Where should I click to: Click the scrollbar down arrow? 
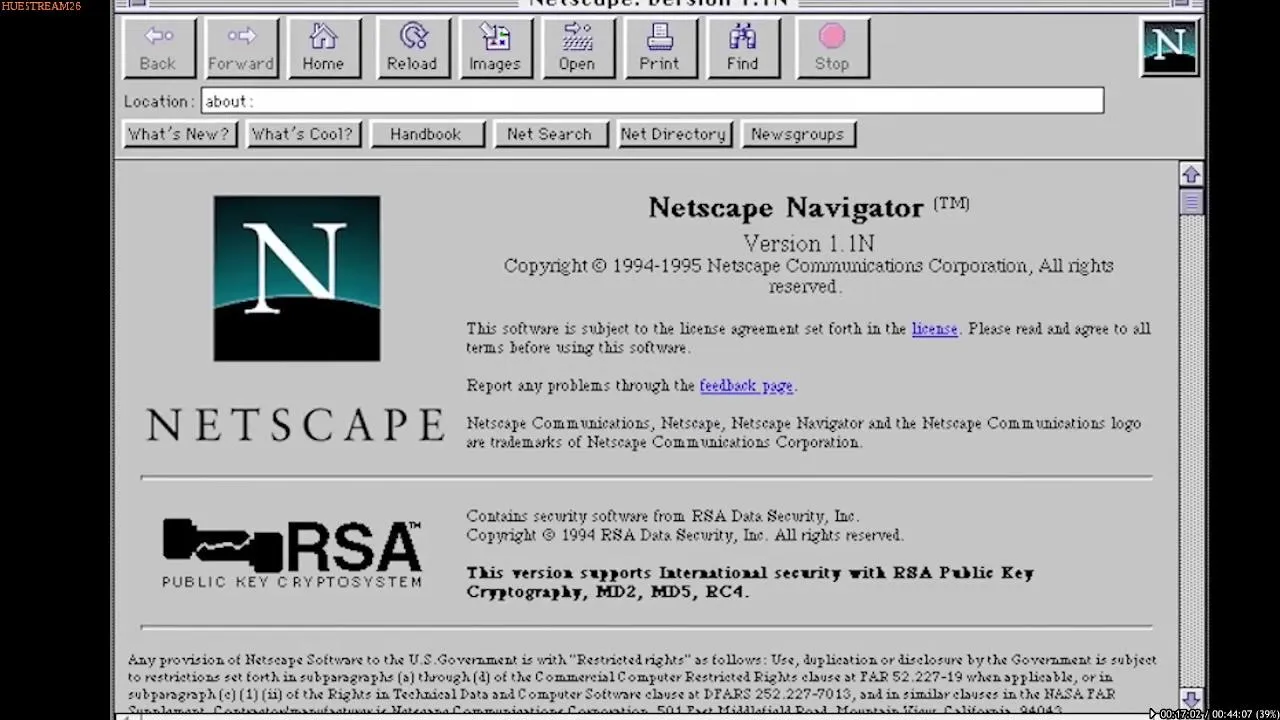(x=1190, y=699)
